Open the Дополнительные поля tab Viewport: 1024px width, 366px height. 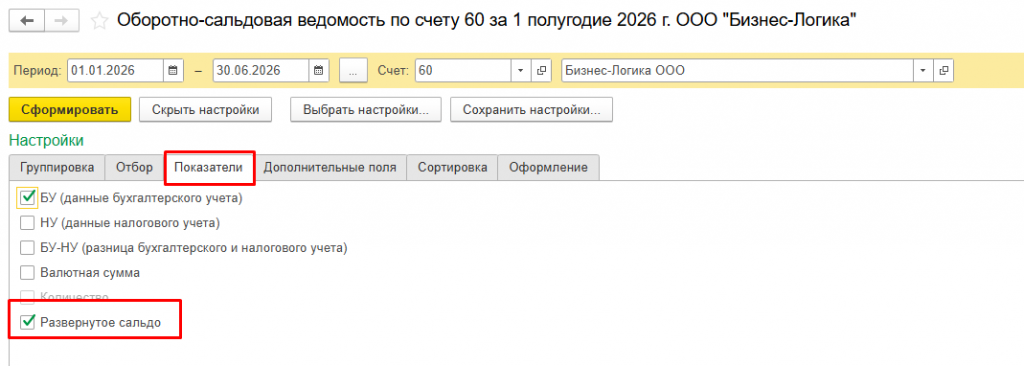coord(330,167)
